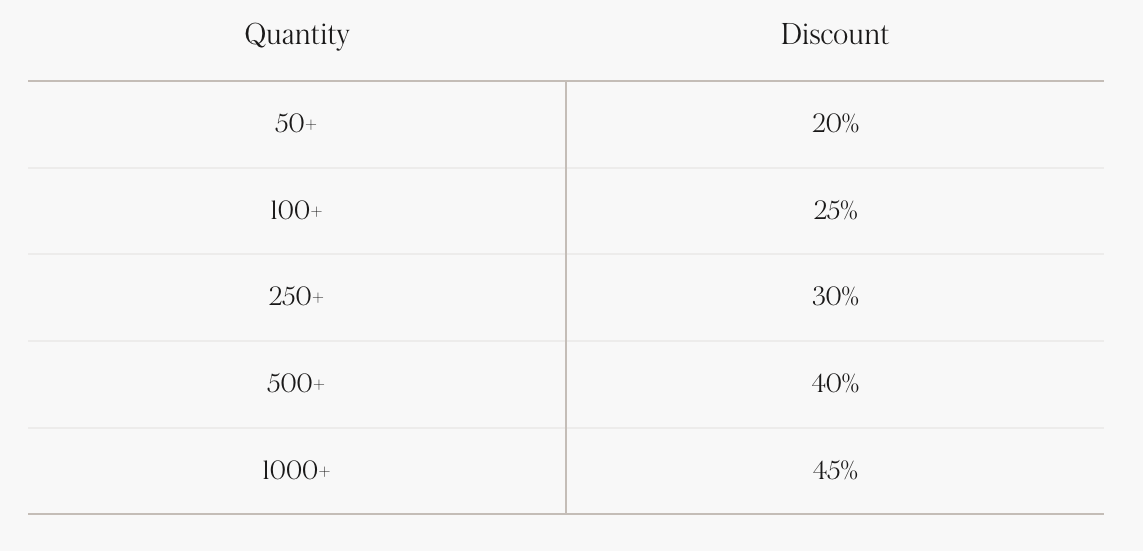Viewport: 1143px width, 551px height.
Task: Click the Discount column header
Action: tap(834, 35)
